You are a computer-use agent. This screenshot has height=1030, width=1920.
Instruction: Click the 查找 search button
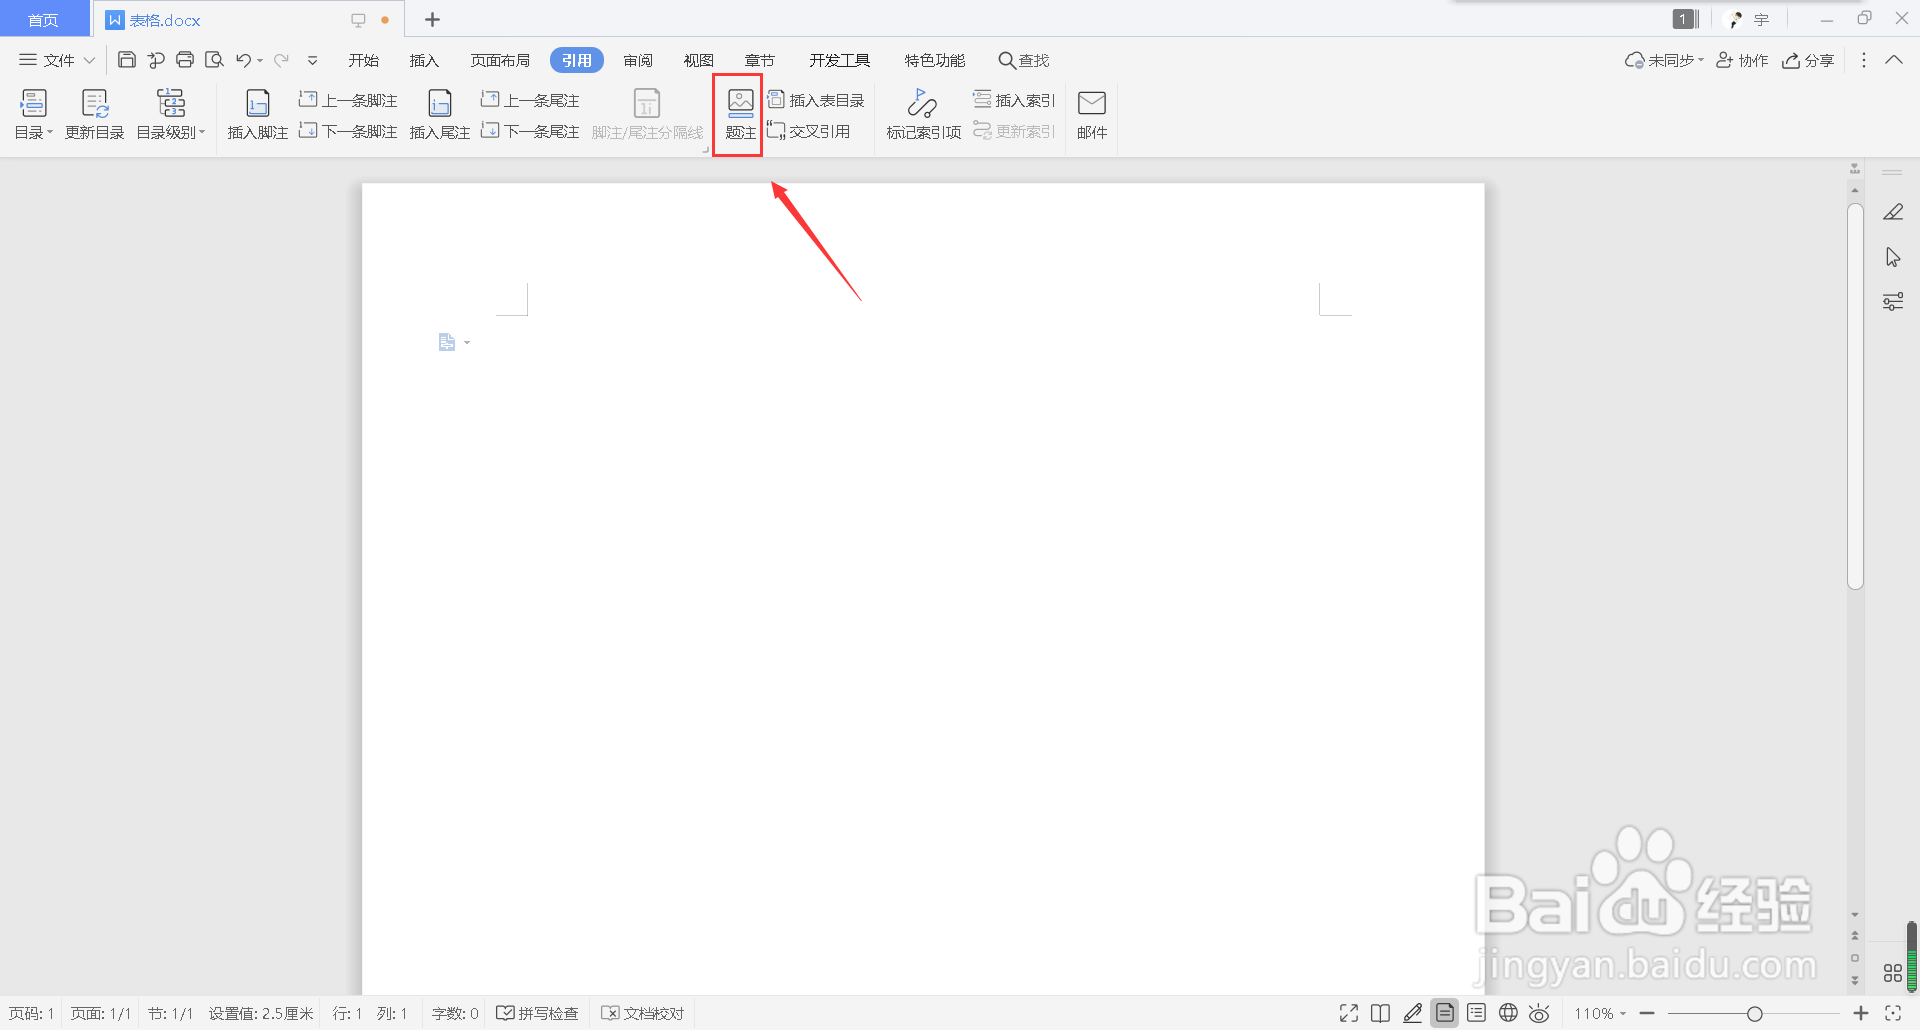pyautogui.click(x=1024, y=60)
